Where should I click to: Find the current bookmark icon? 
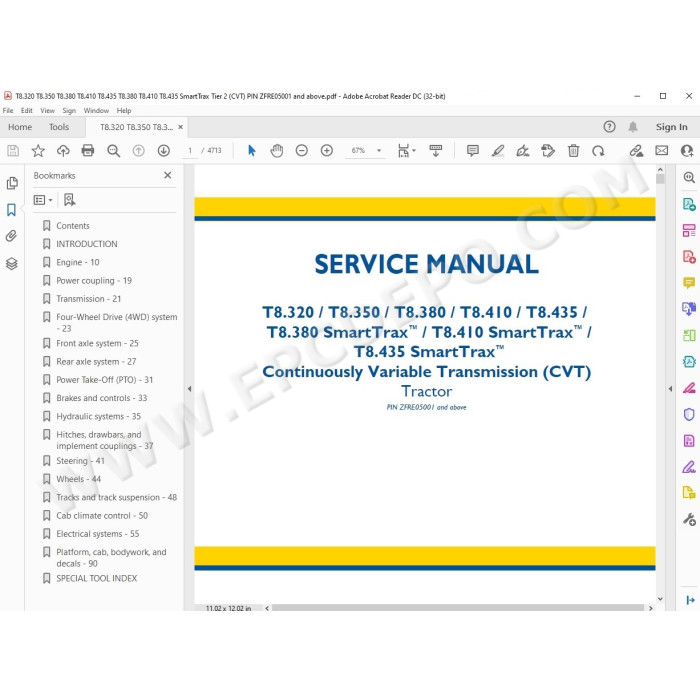pyautogui.click(x=70, y=200)
